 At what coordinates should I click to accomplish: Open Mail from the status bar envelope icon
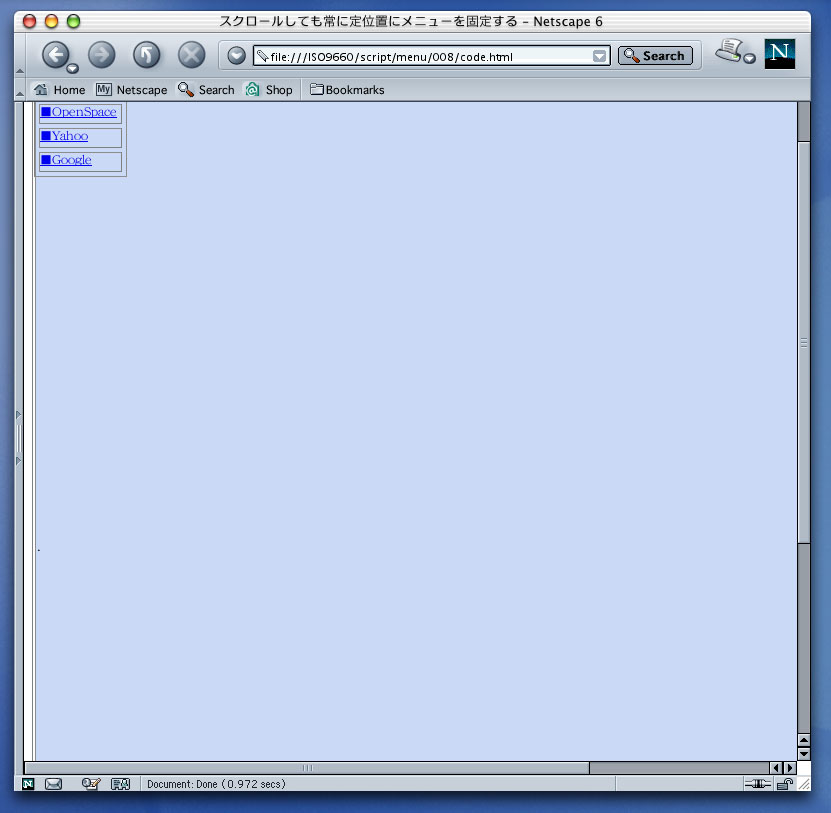pyautogui.click(x=53, y=784)
